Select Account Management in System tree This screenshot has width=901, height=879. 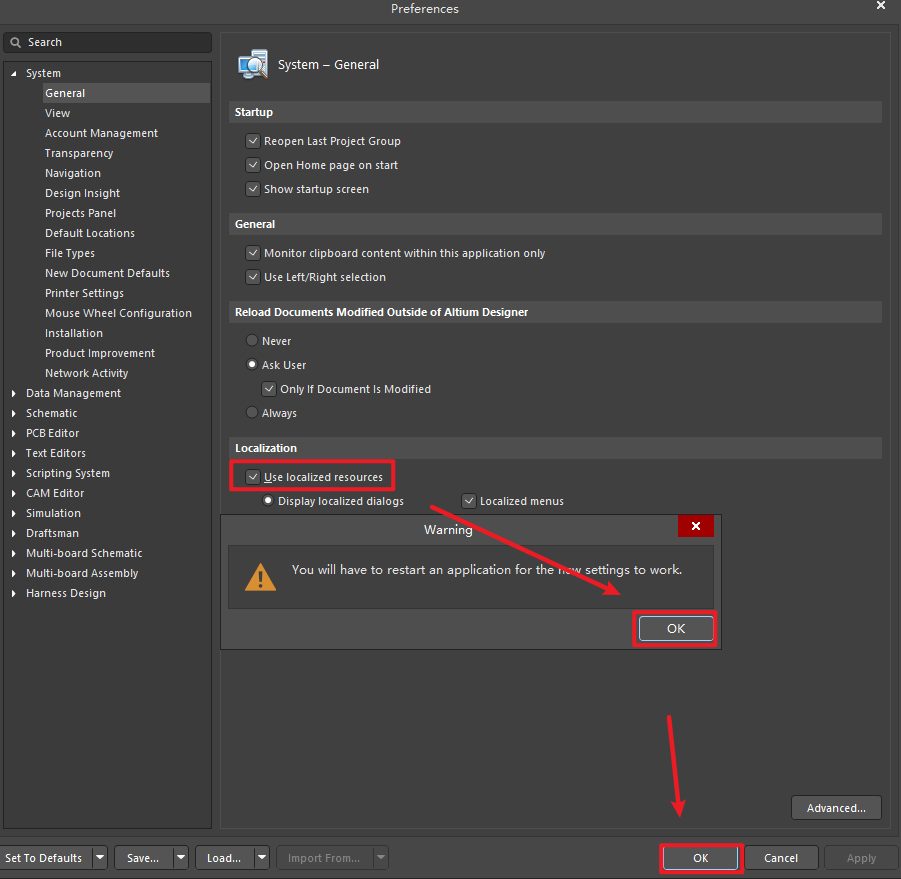(101, 133)
